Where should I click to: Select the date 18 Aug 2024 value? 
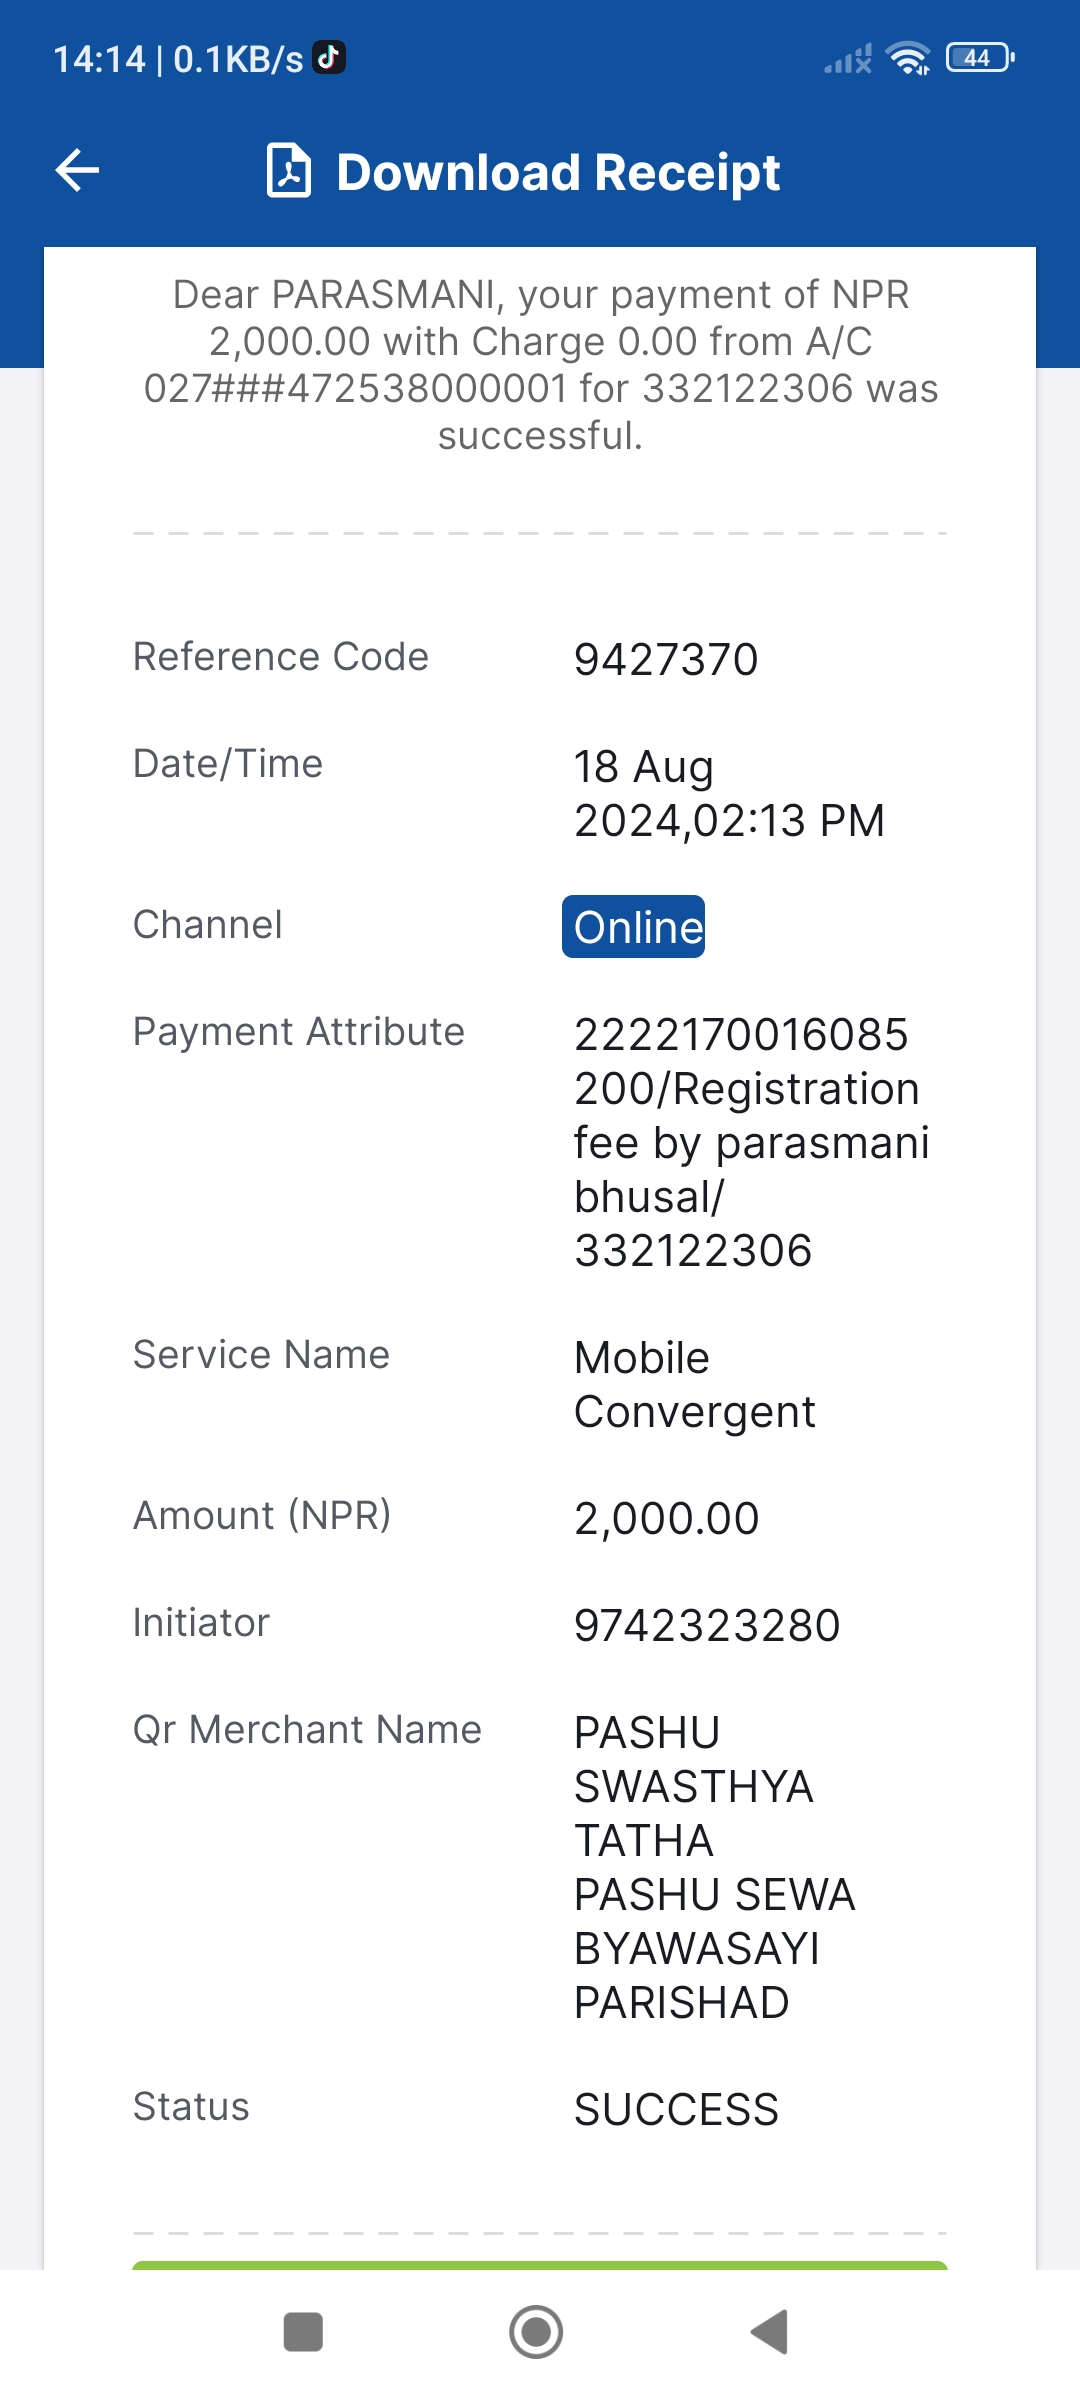click(x=729, y=794)
